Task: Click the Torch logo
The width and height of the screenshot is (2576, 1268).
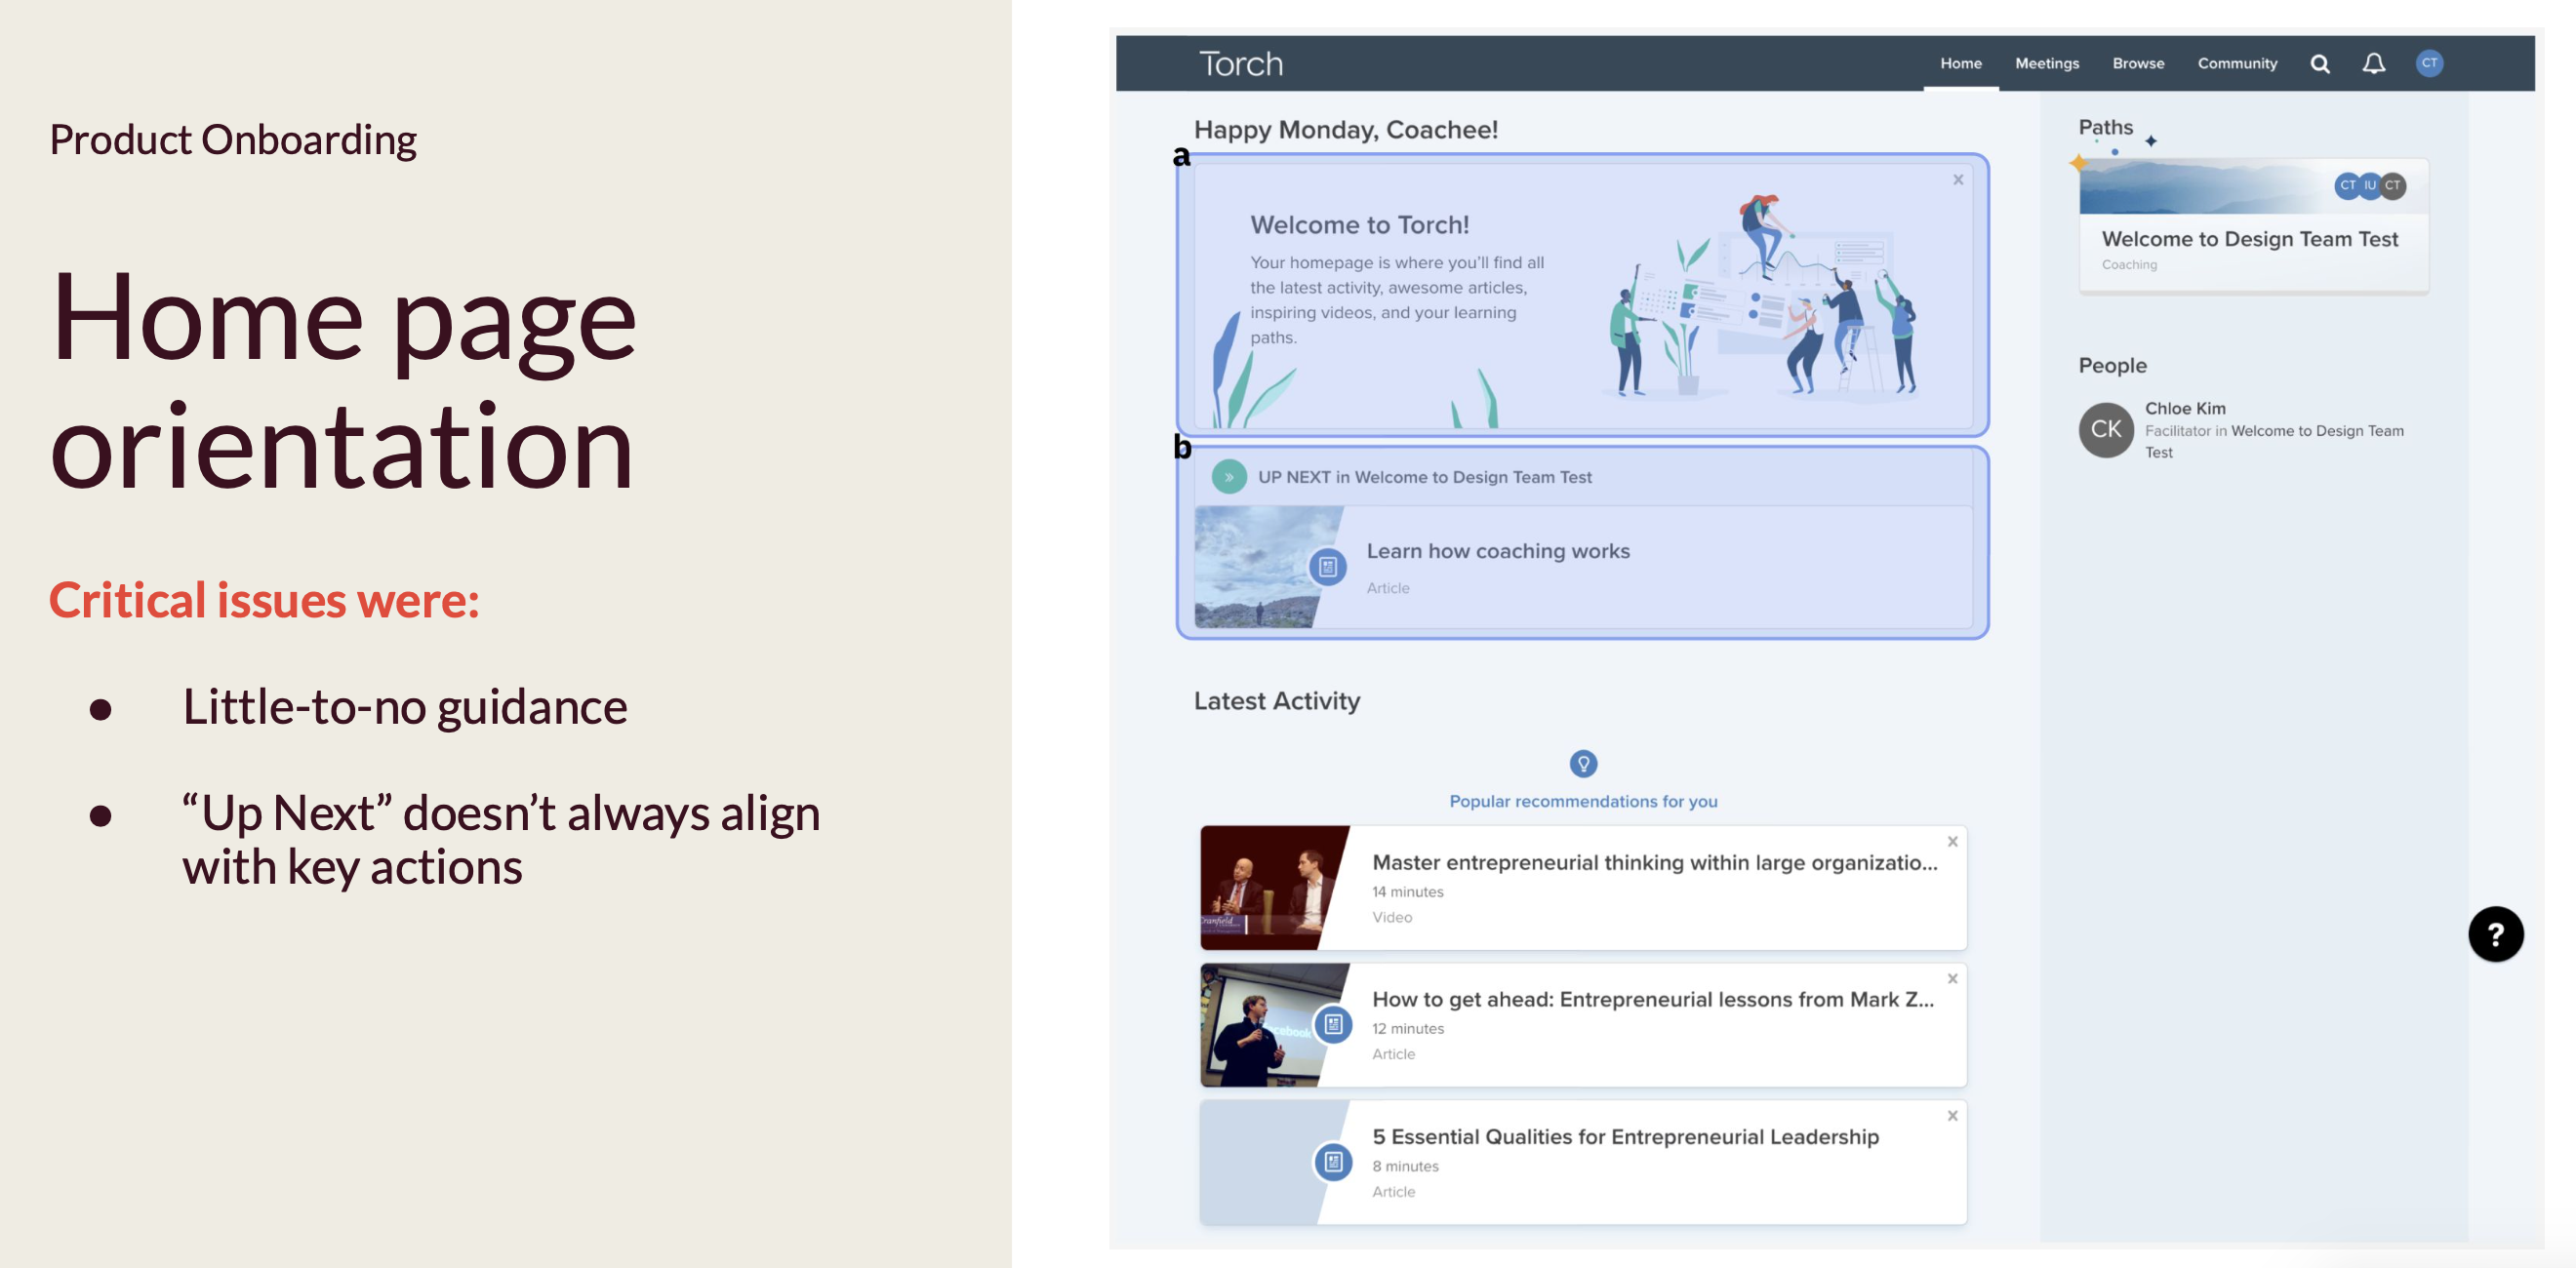Action: click(1240, 64)
